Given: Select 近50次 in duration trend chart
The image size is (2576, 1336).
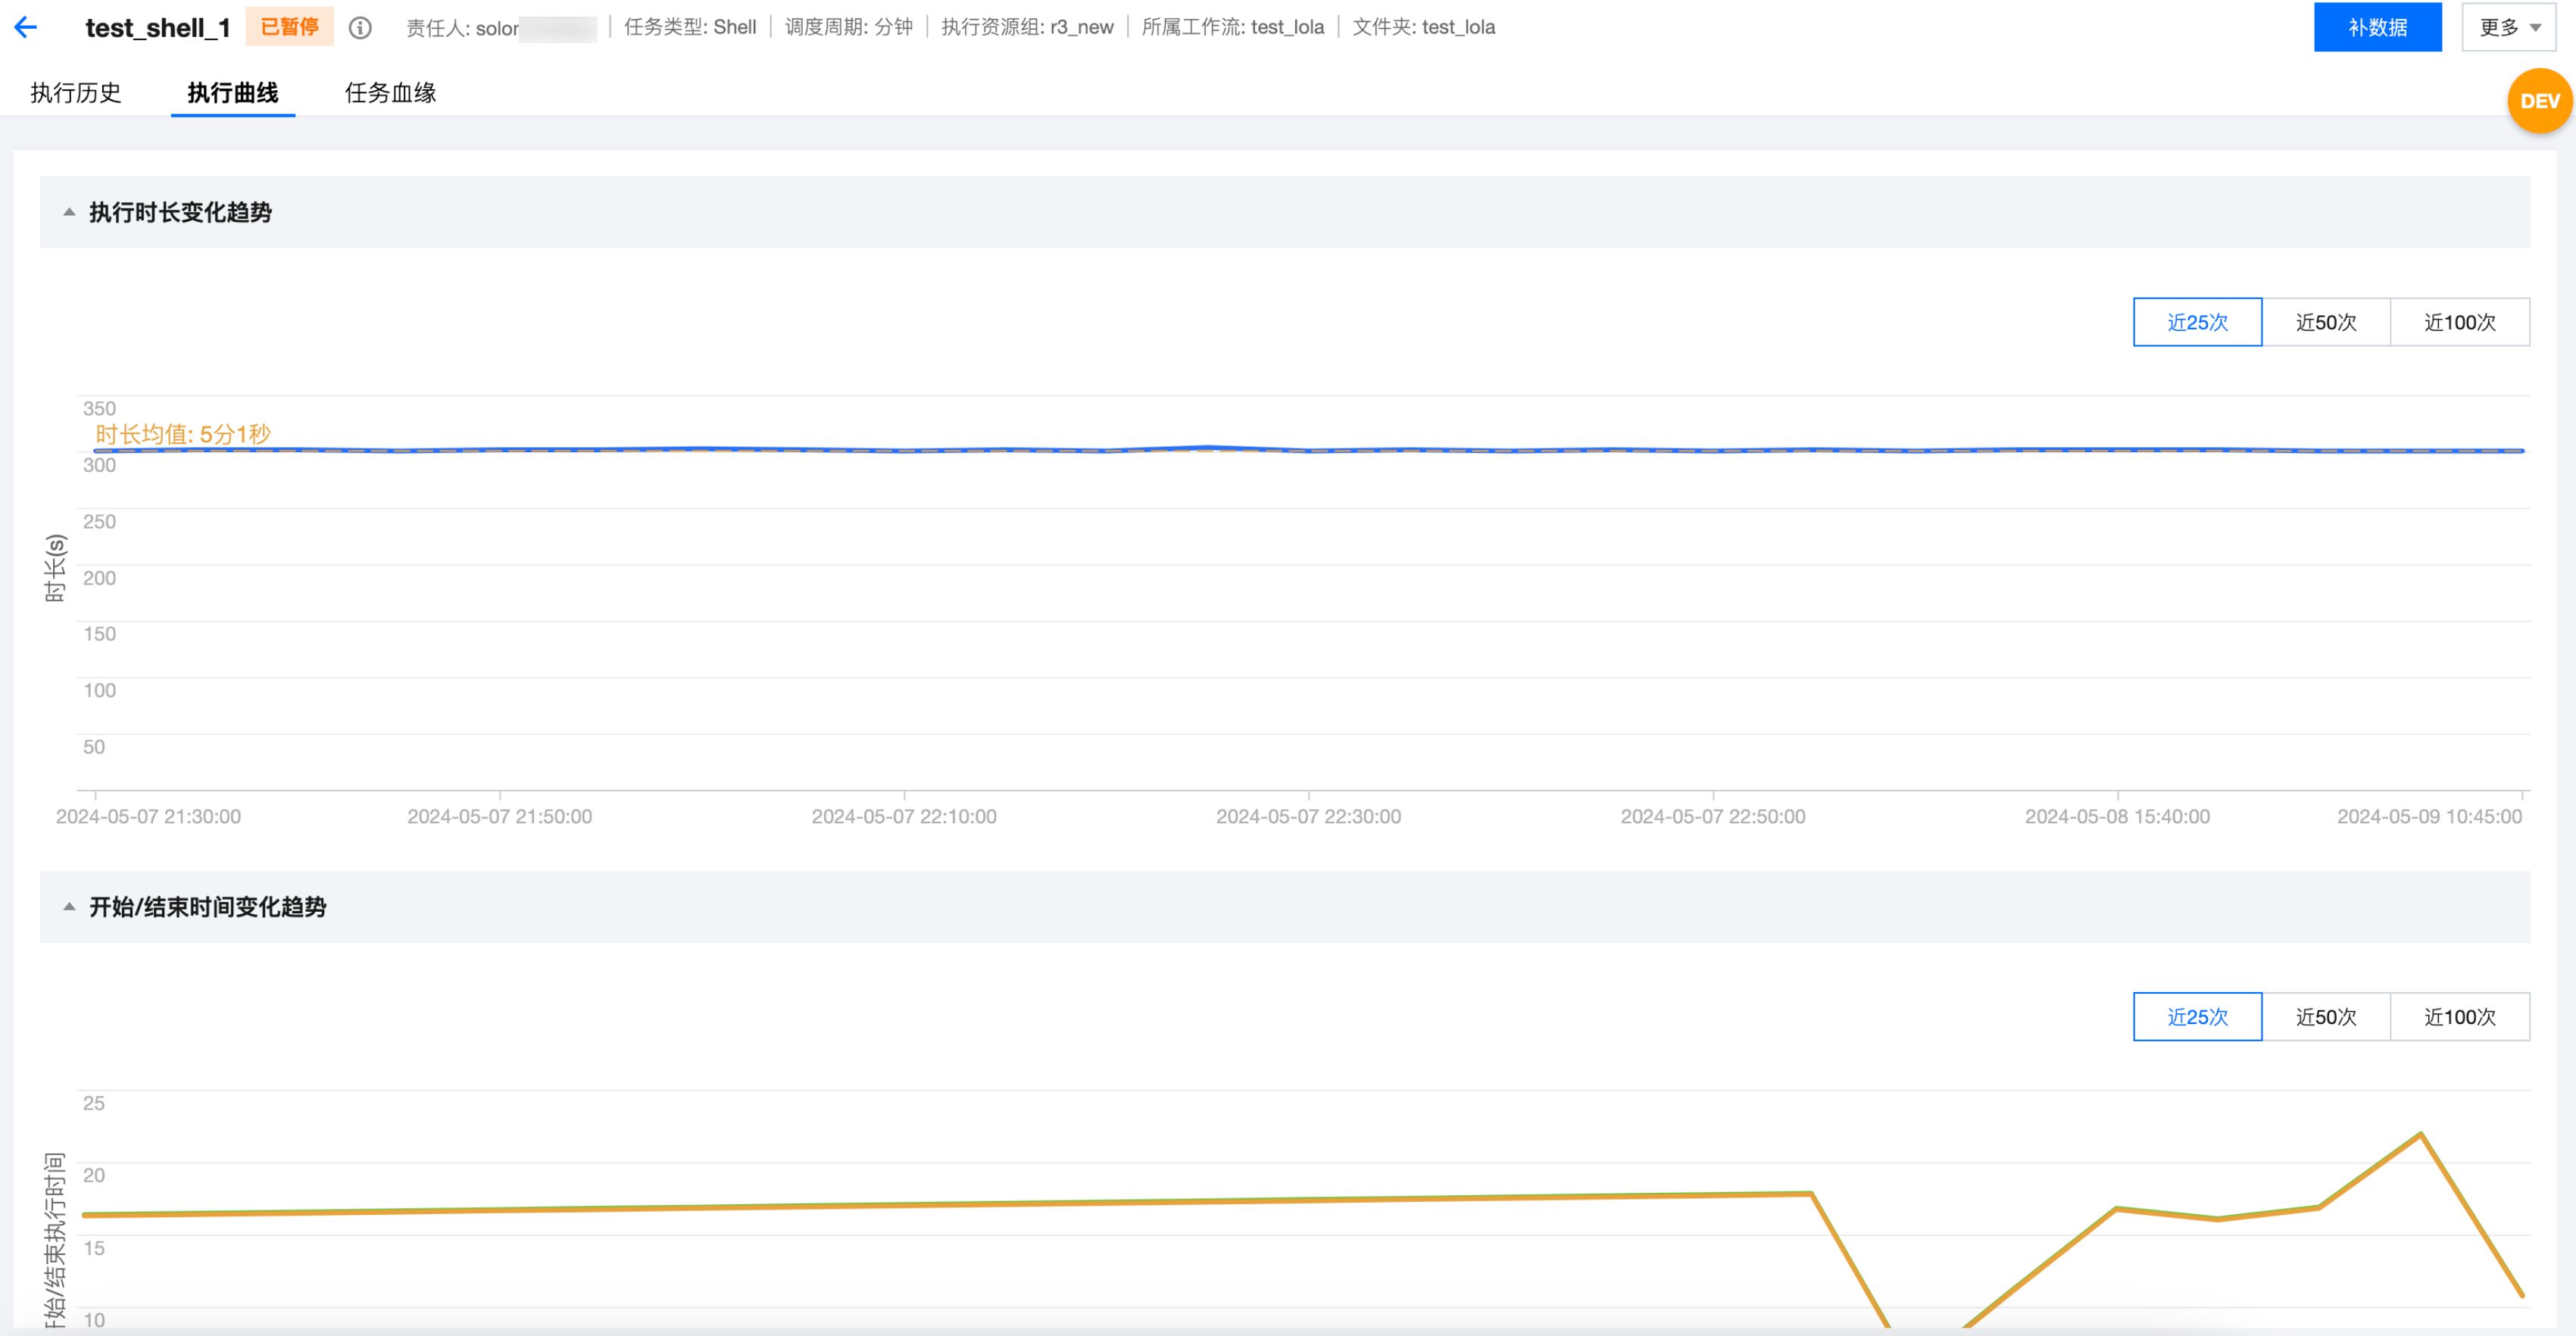Looking at the screenshot, I should tap(2325, 322).
